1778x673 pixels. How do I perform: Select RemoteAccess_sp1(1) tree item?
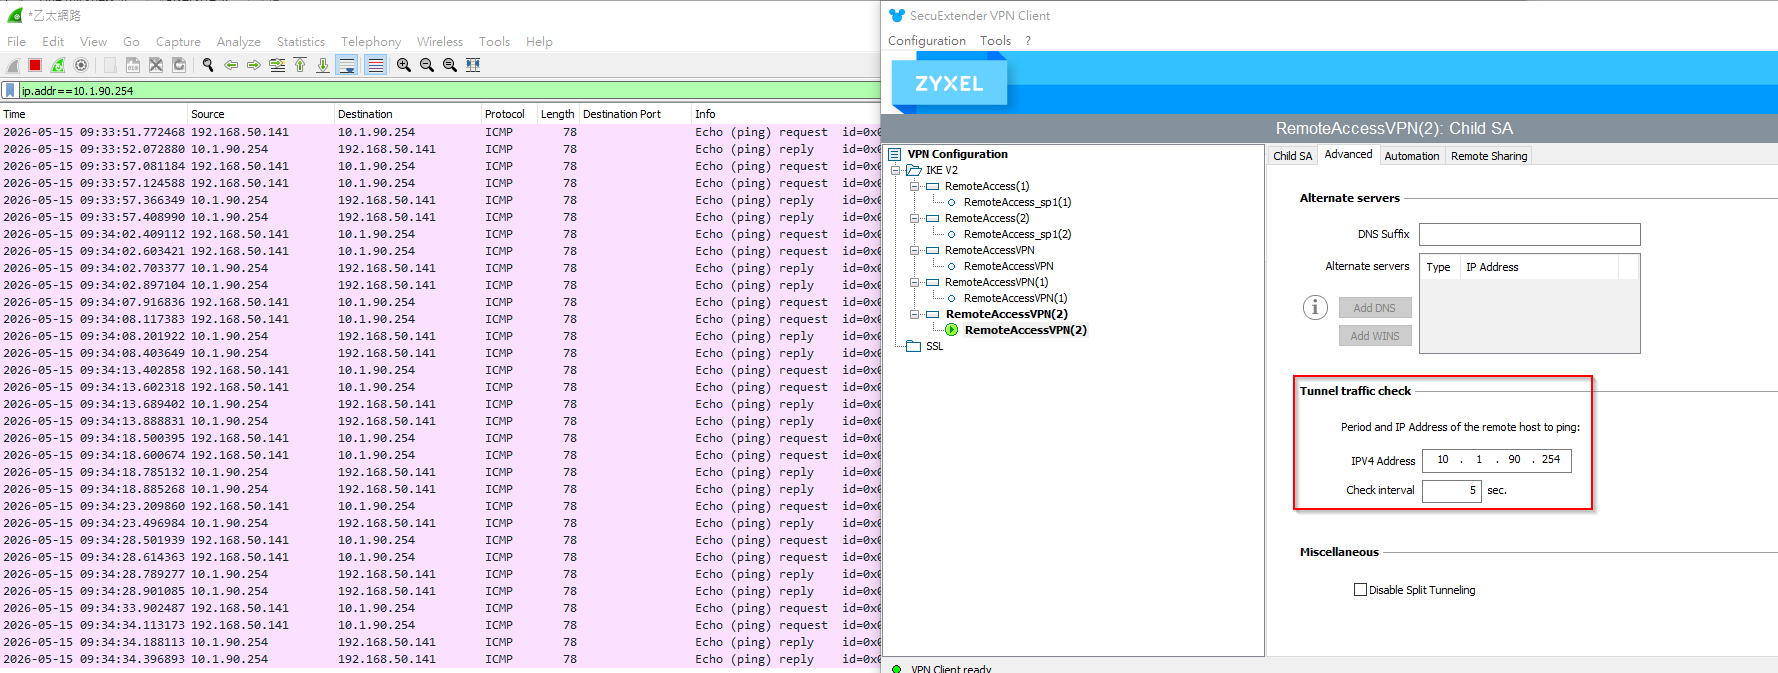(x=1017, y=202)
